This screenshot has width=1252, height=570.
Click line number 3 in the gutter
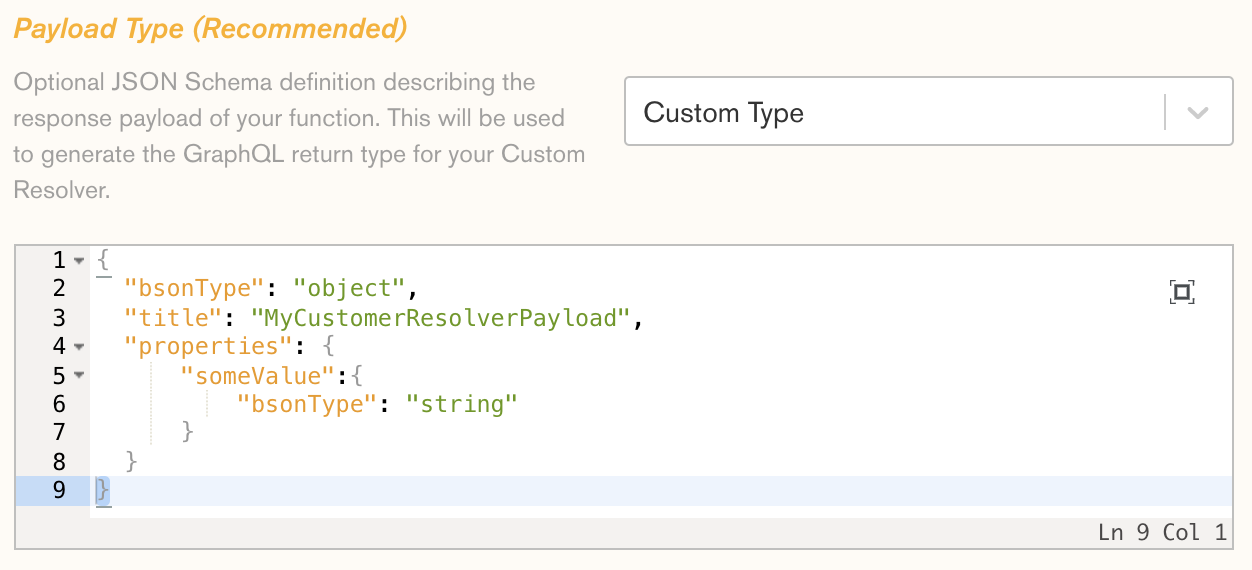[59, 318]
